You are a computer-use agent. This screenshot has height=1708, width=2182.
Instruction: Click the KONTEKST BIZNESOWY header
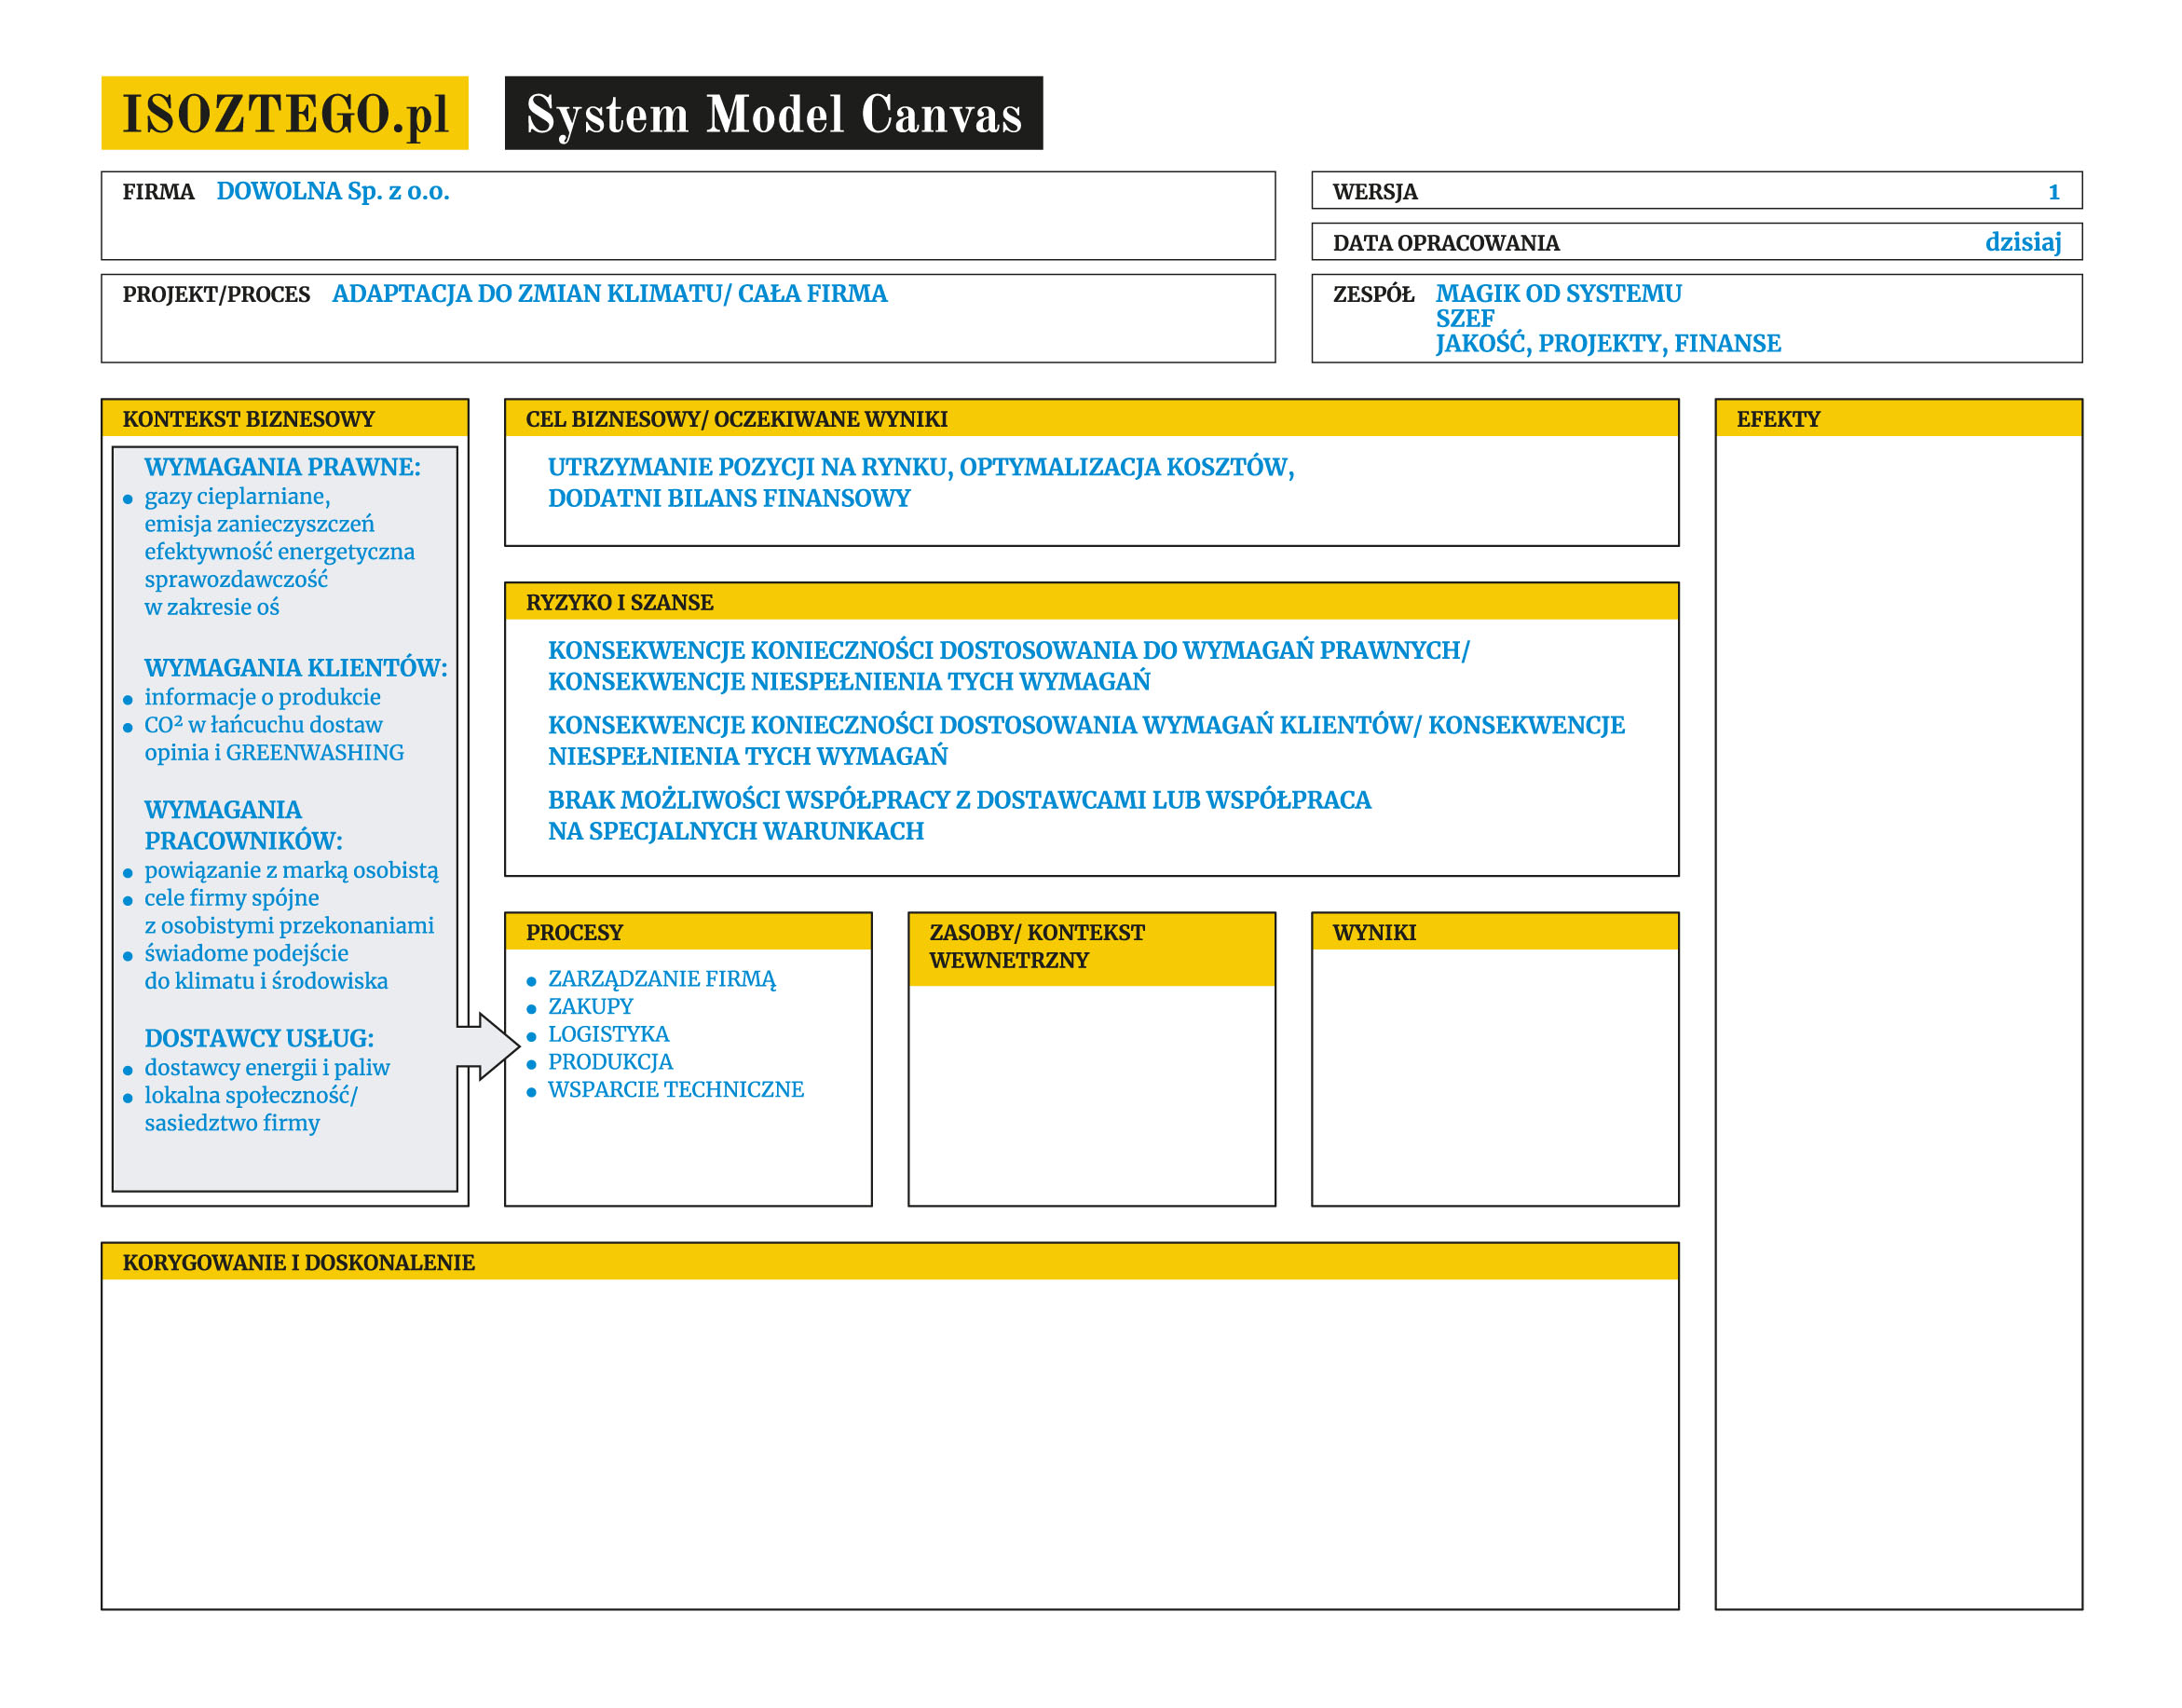tap(248, 419)
